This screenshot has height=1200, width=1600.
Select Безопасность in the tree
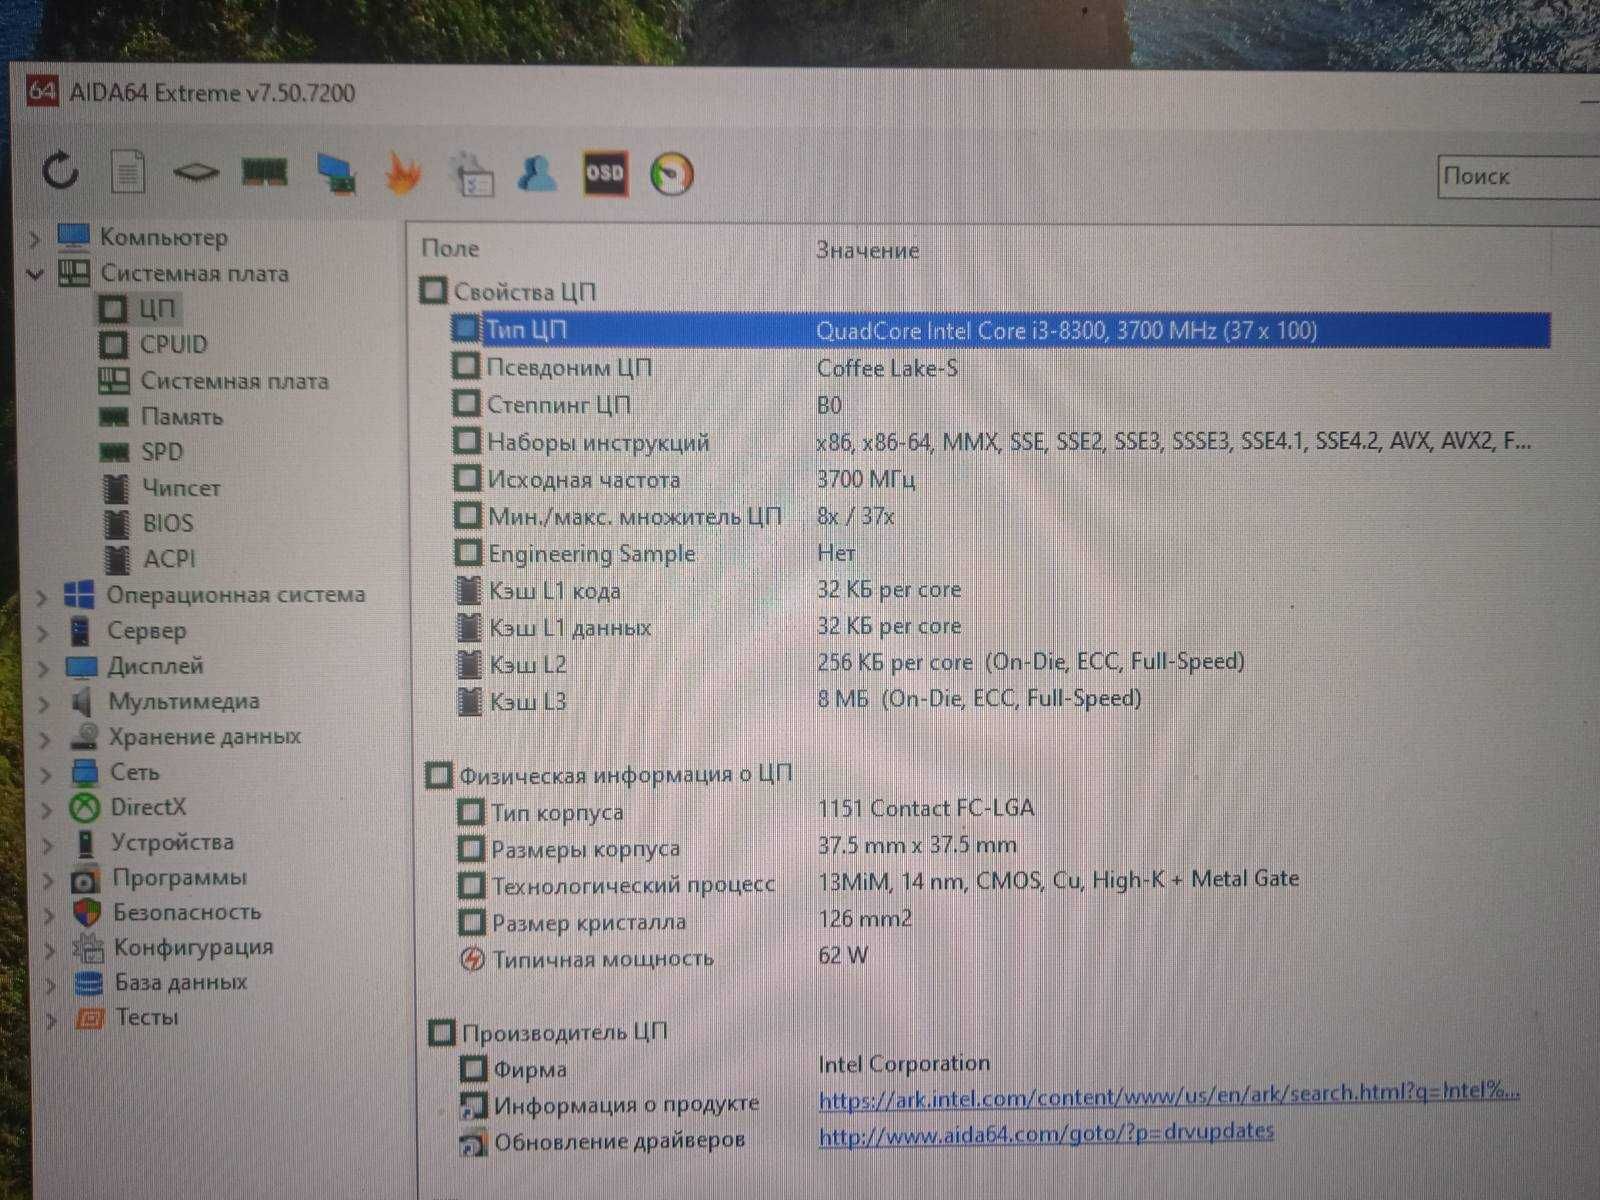click(x=167, y=912)
